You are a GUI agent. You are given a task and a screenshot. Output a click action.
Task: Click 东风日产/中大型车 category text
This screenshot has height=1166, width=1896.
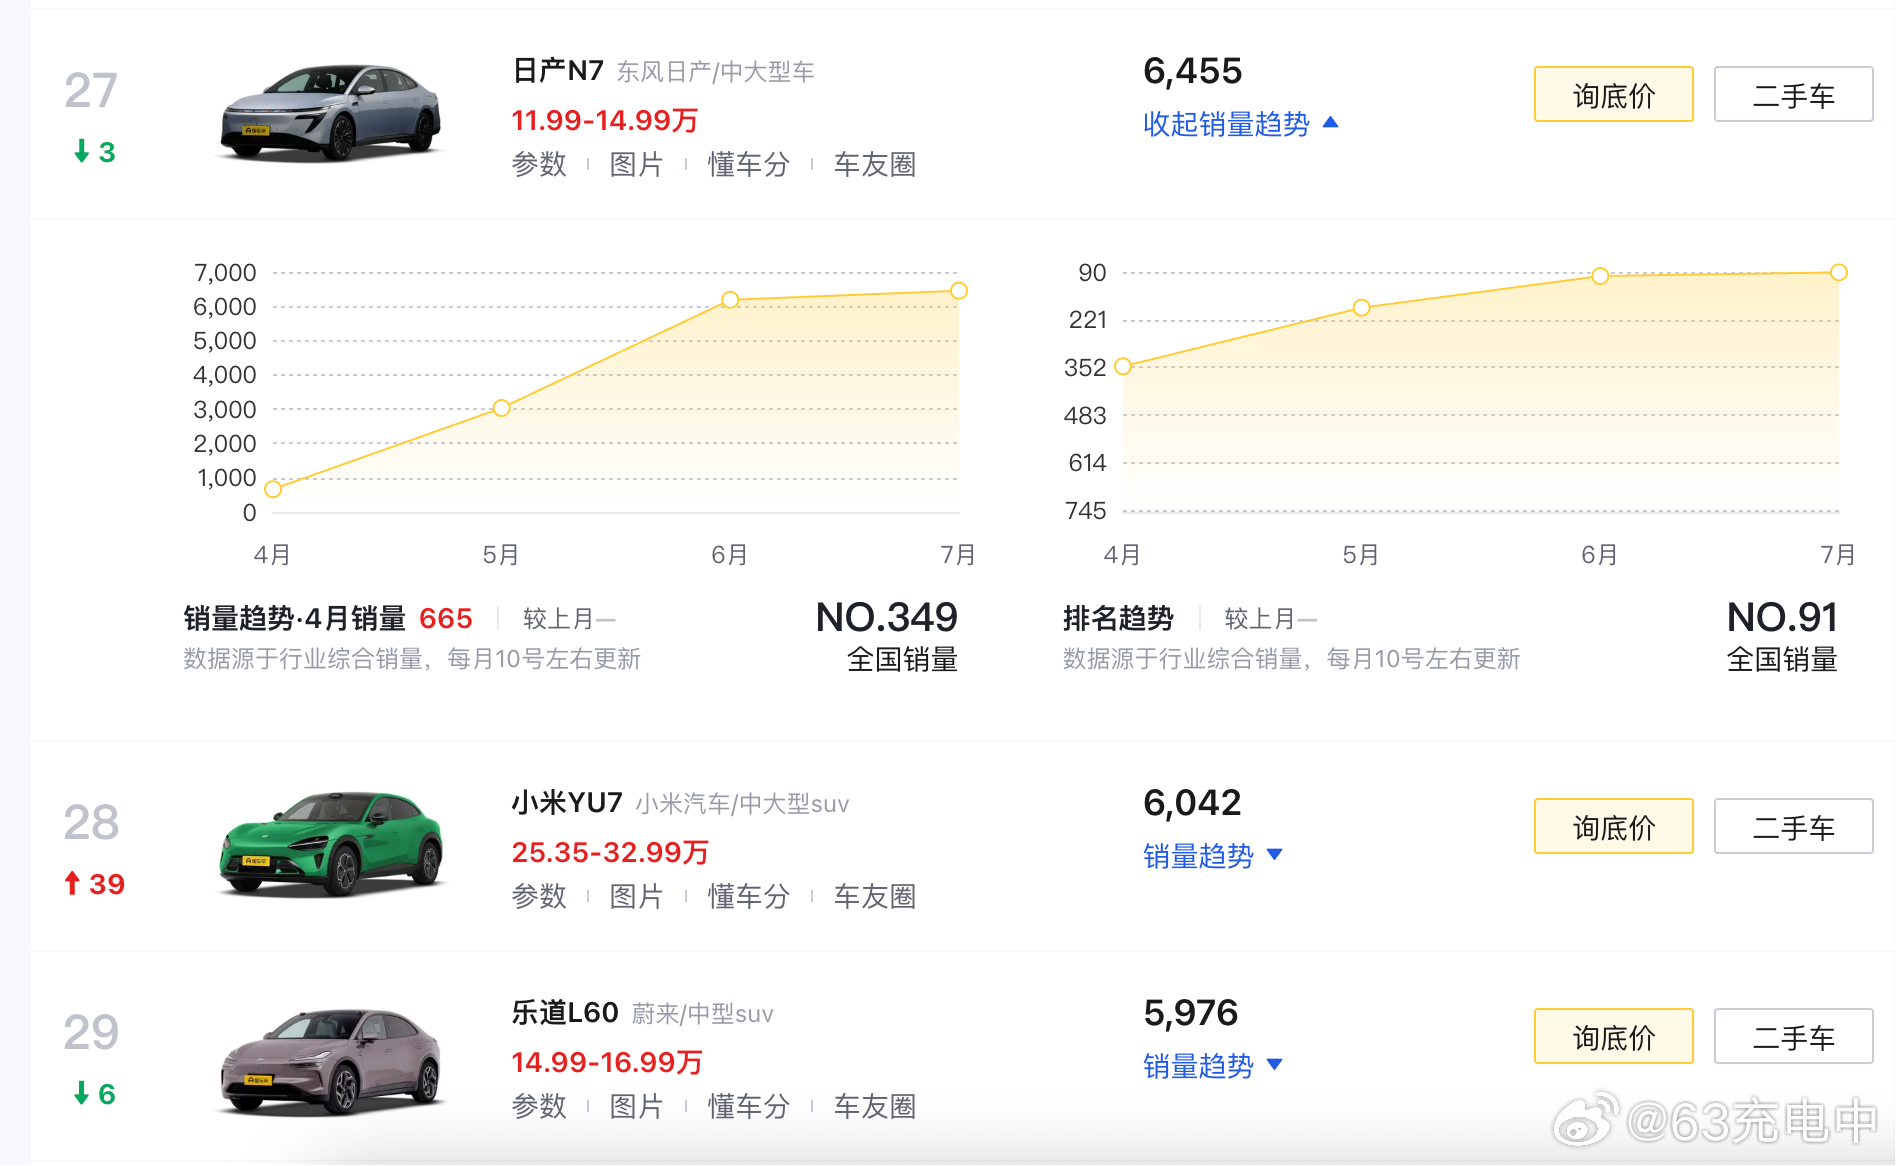pyautogui.click(x=715, y=72)
